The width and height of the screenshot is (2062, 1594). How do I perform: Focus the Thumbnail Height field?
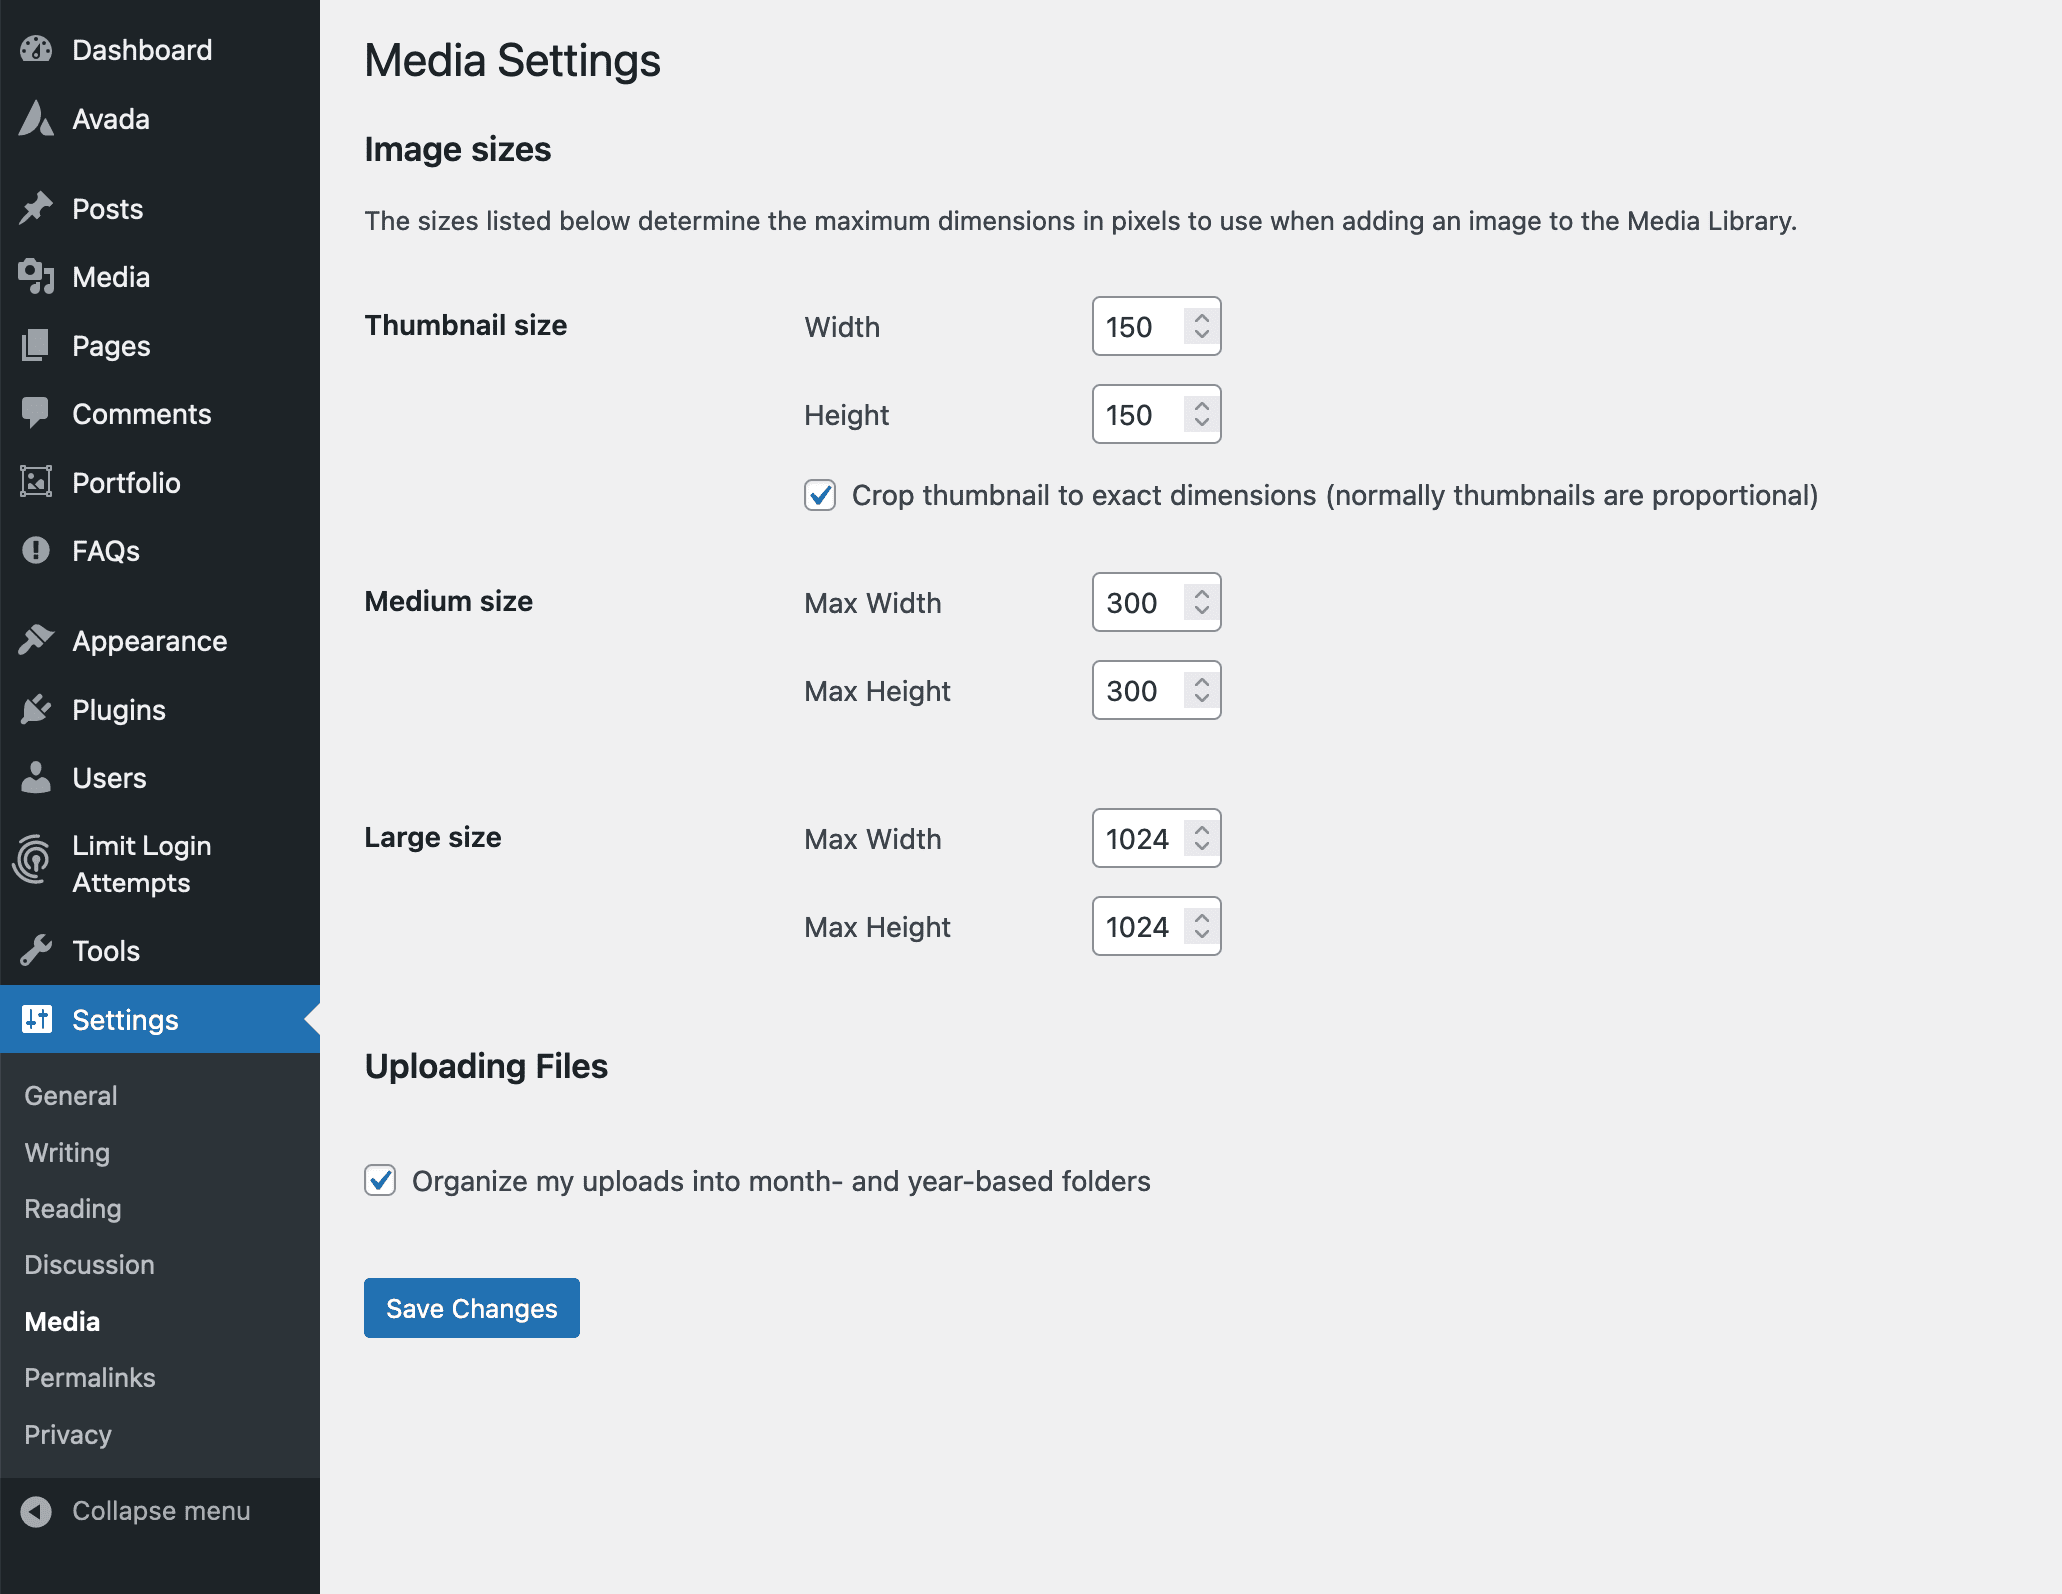1157,414
